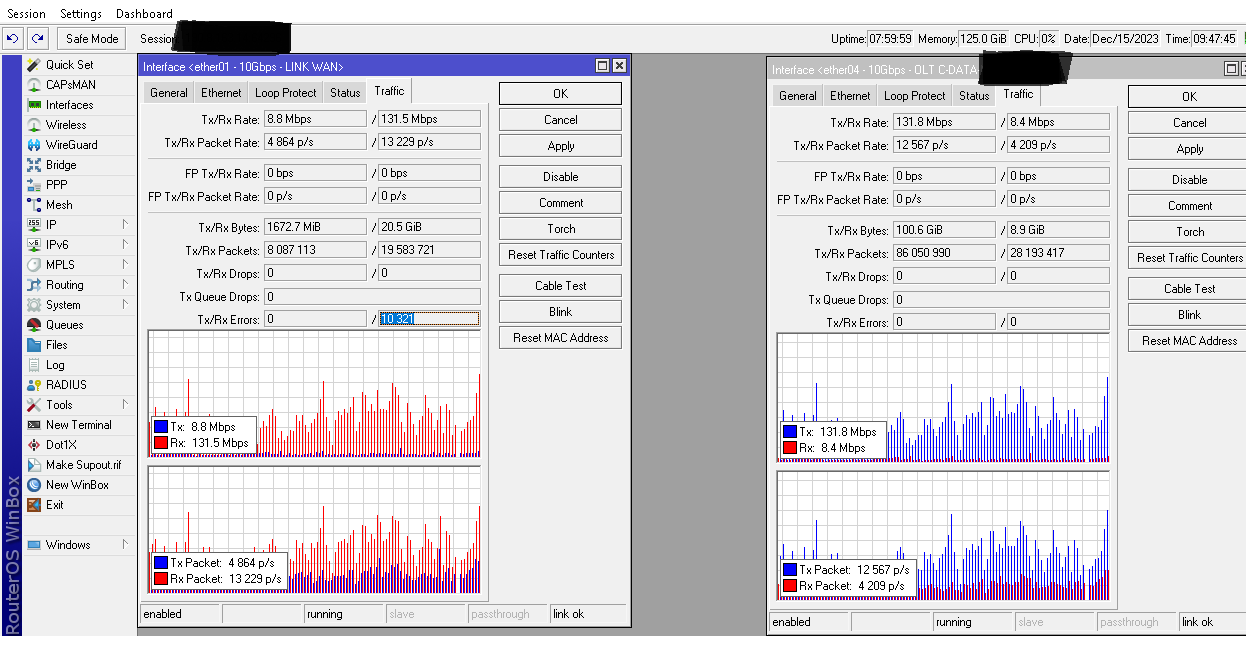Toggle Safe Mode on
Image resolution: width=1246 pixels, height=652 pixels.
click(92, 39)
